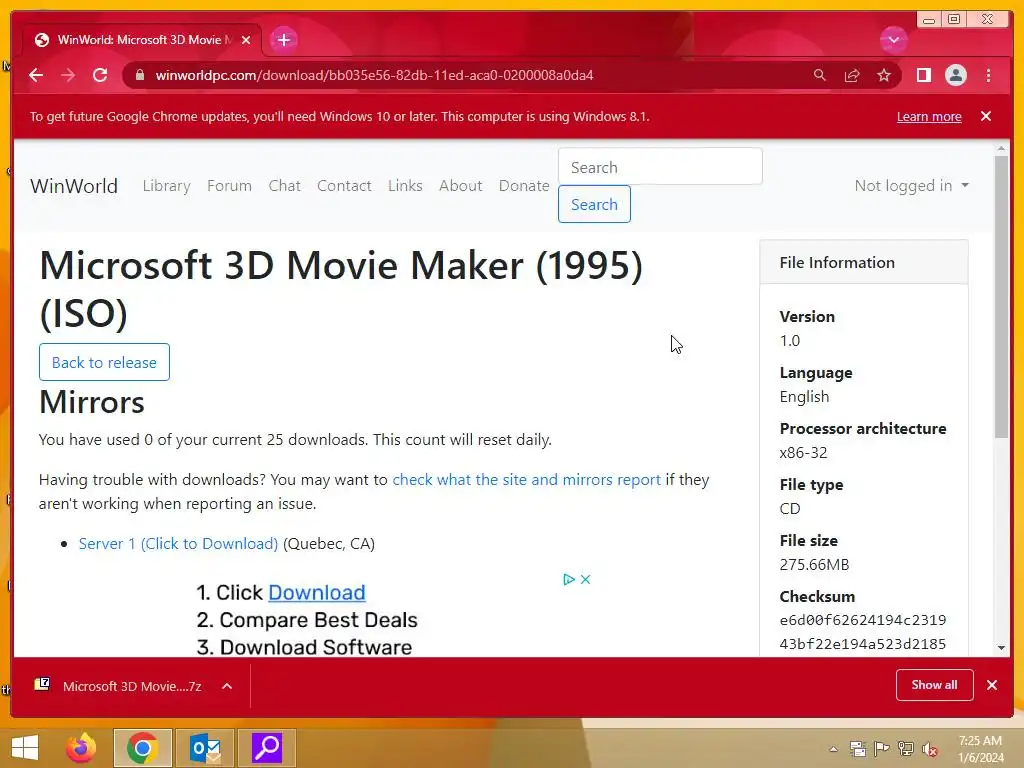1024x768 pixels.
Task: Expand the tab search dropdown
Action: [x=893, y=40]
